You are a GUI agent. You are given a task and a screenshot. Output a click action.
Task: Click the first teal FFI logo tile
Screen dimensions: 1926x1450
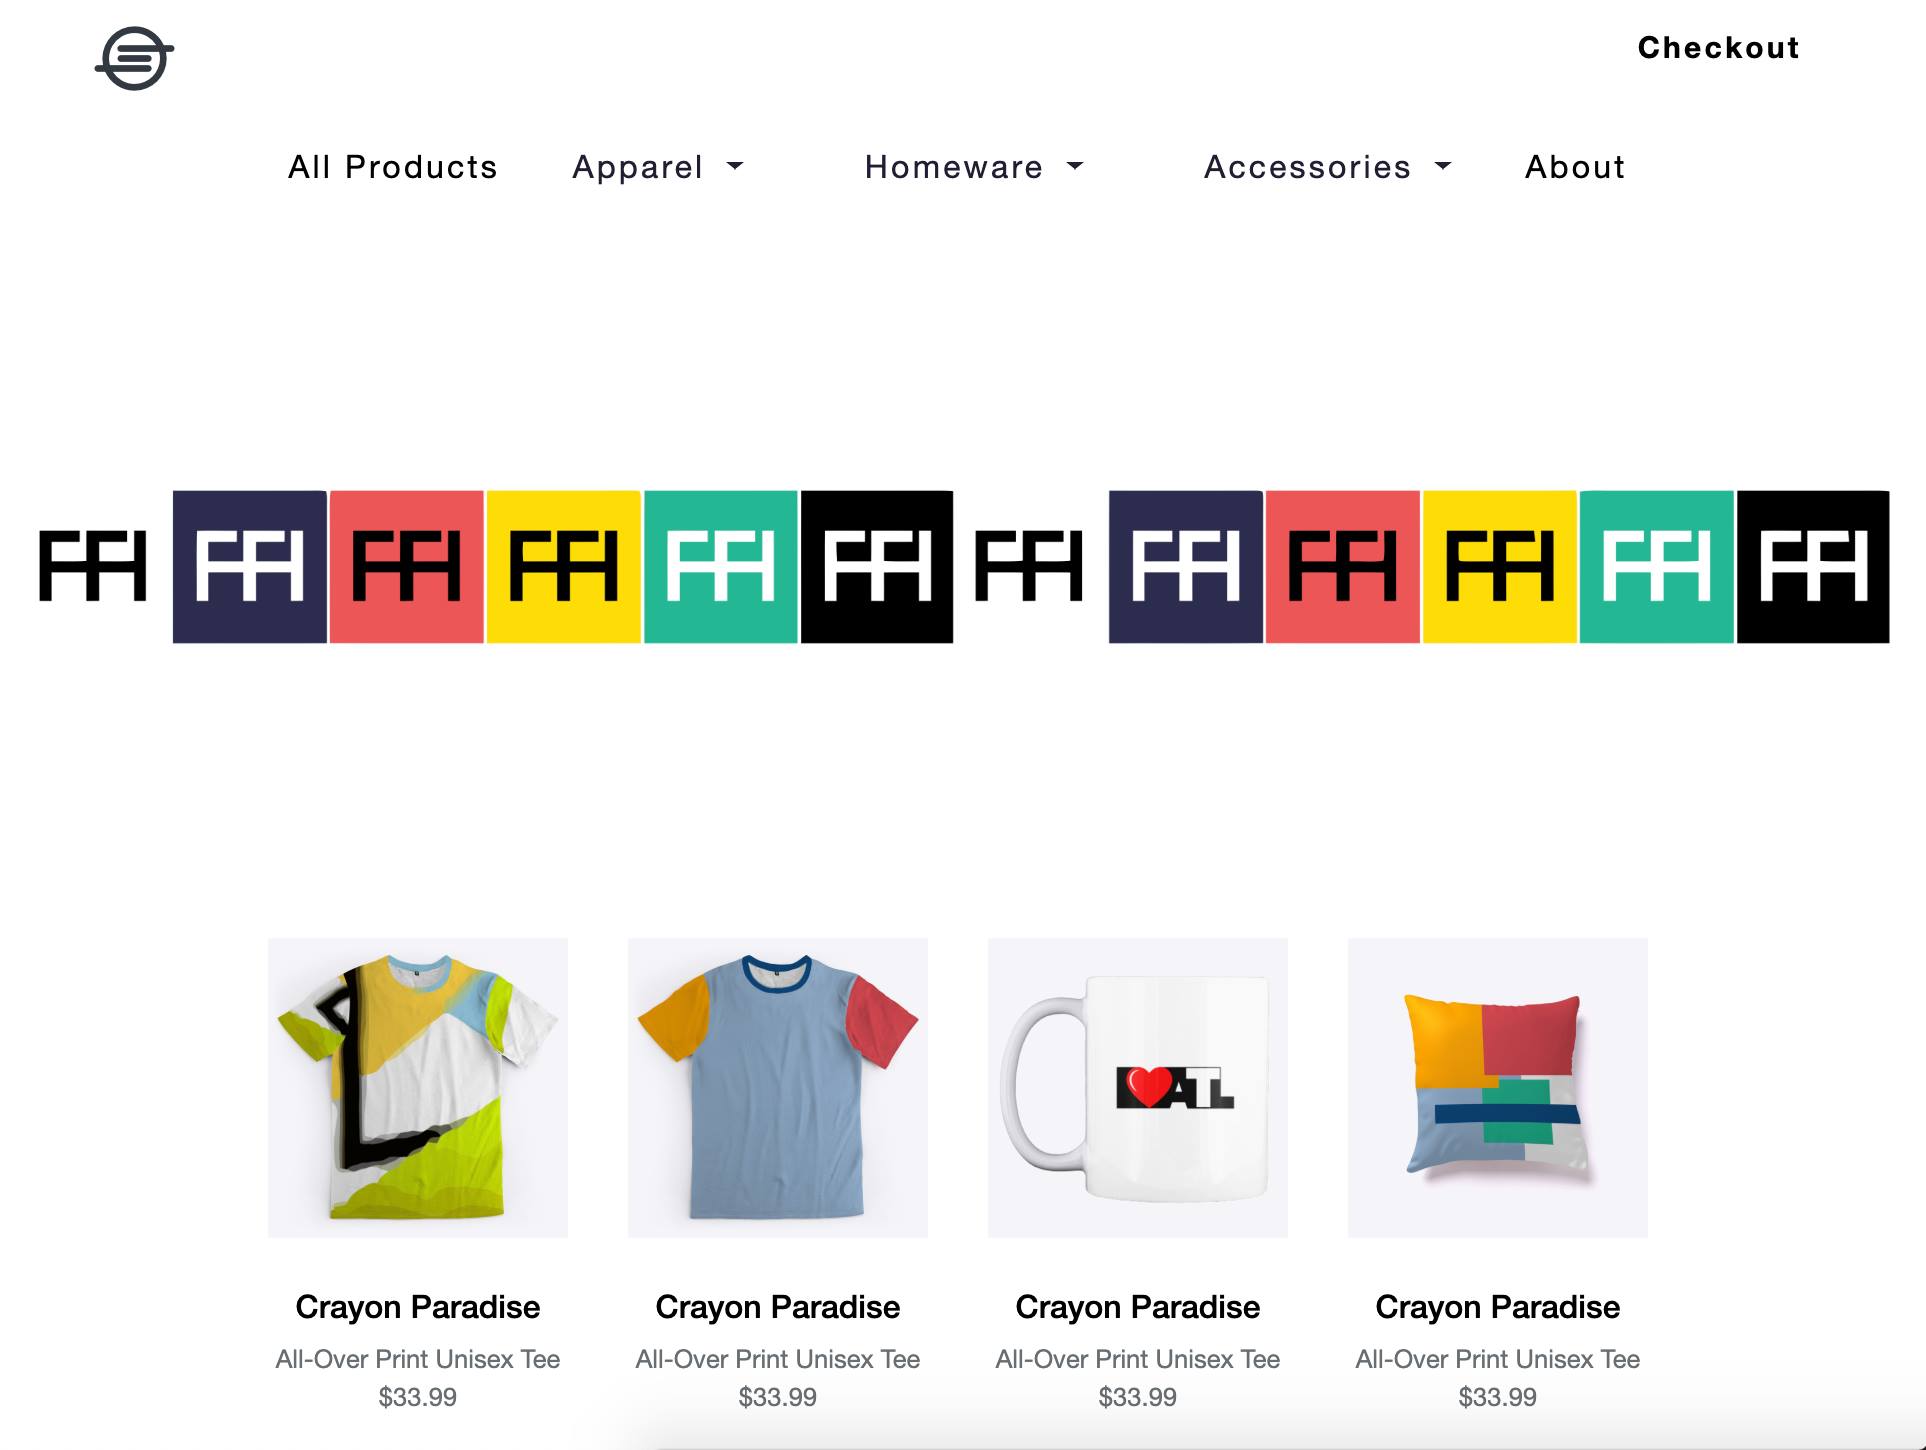pos(721,567)
